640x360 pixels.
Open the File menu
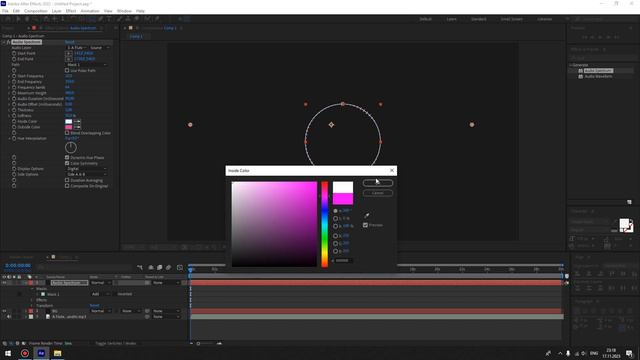[5, 11]
